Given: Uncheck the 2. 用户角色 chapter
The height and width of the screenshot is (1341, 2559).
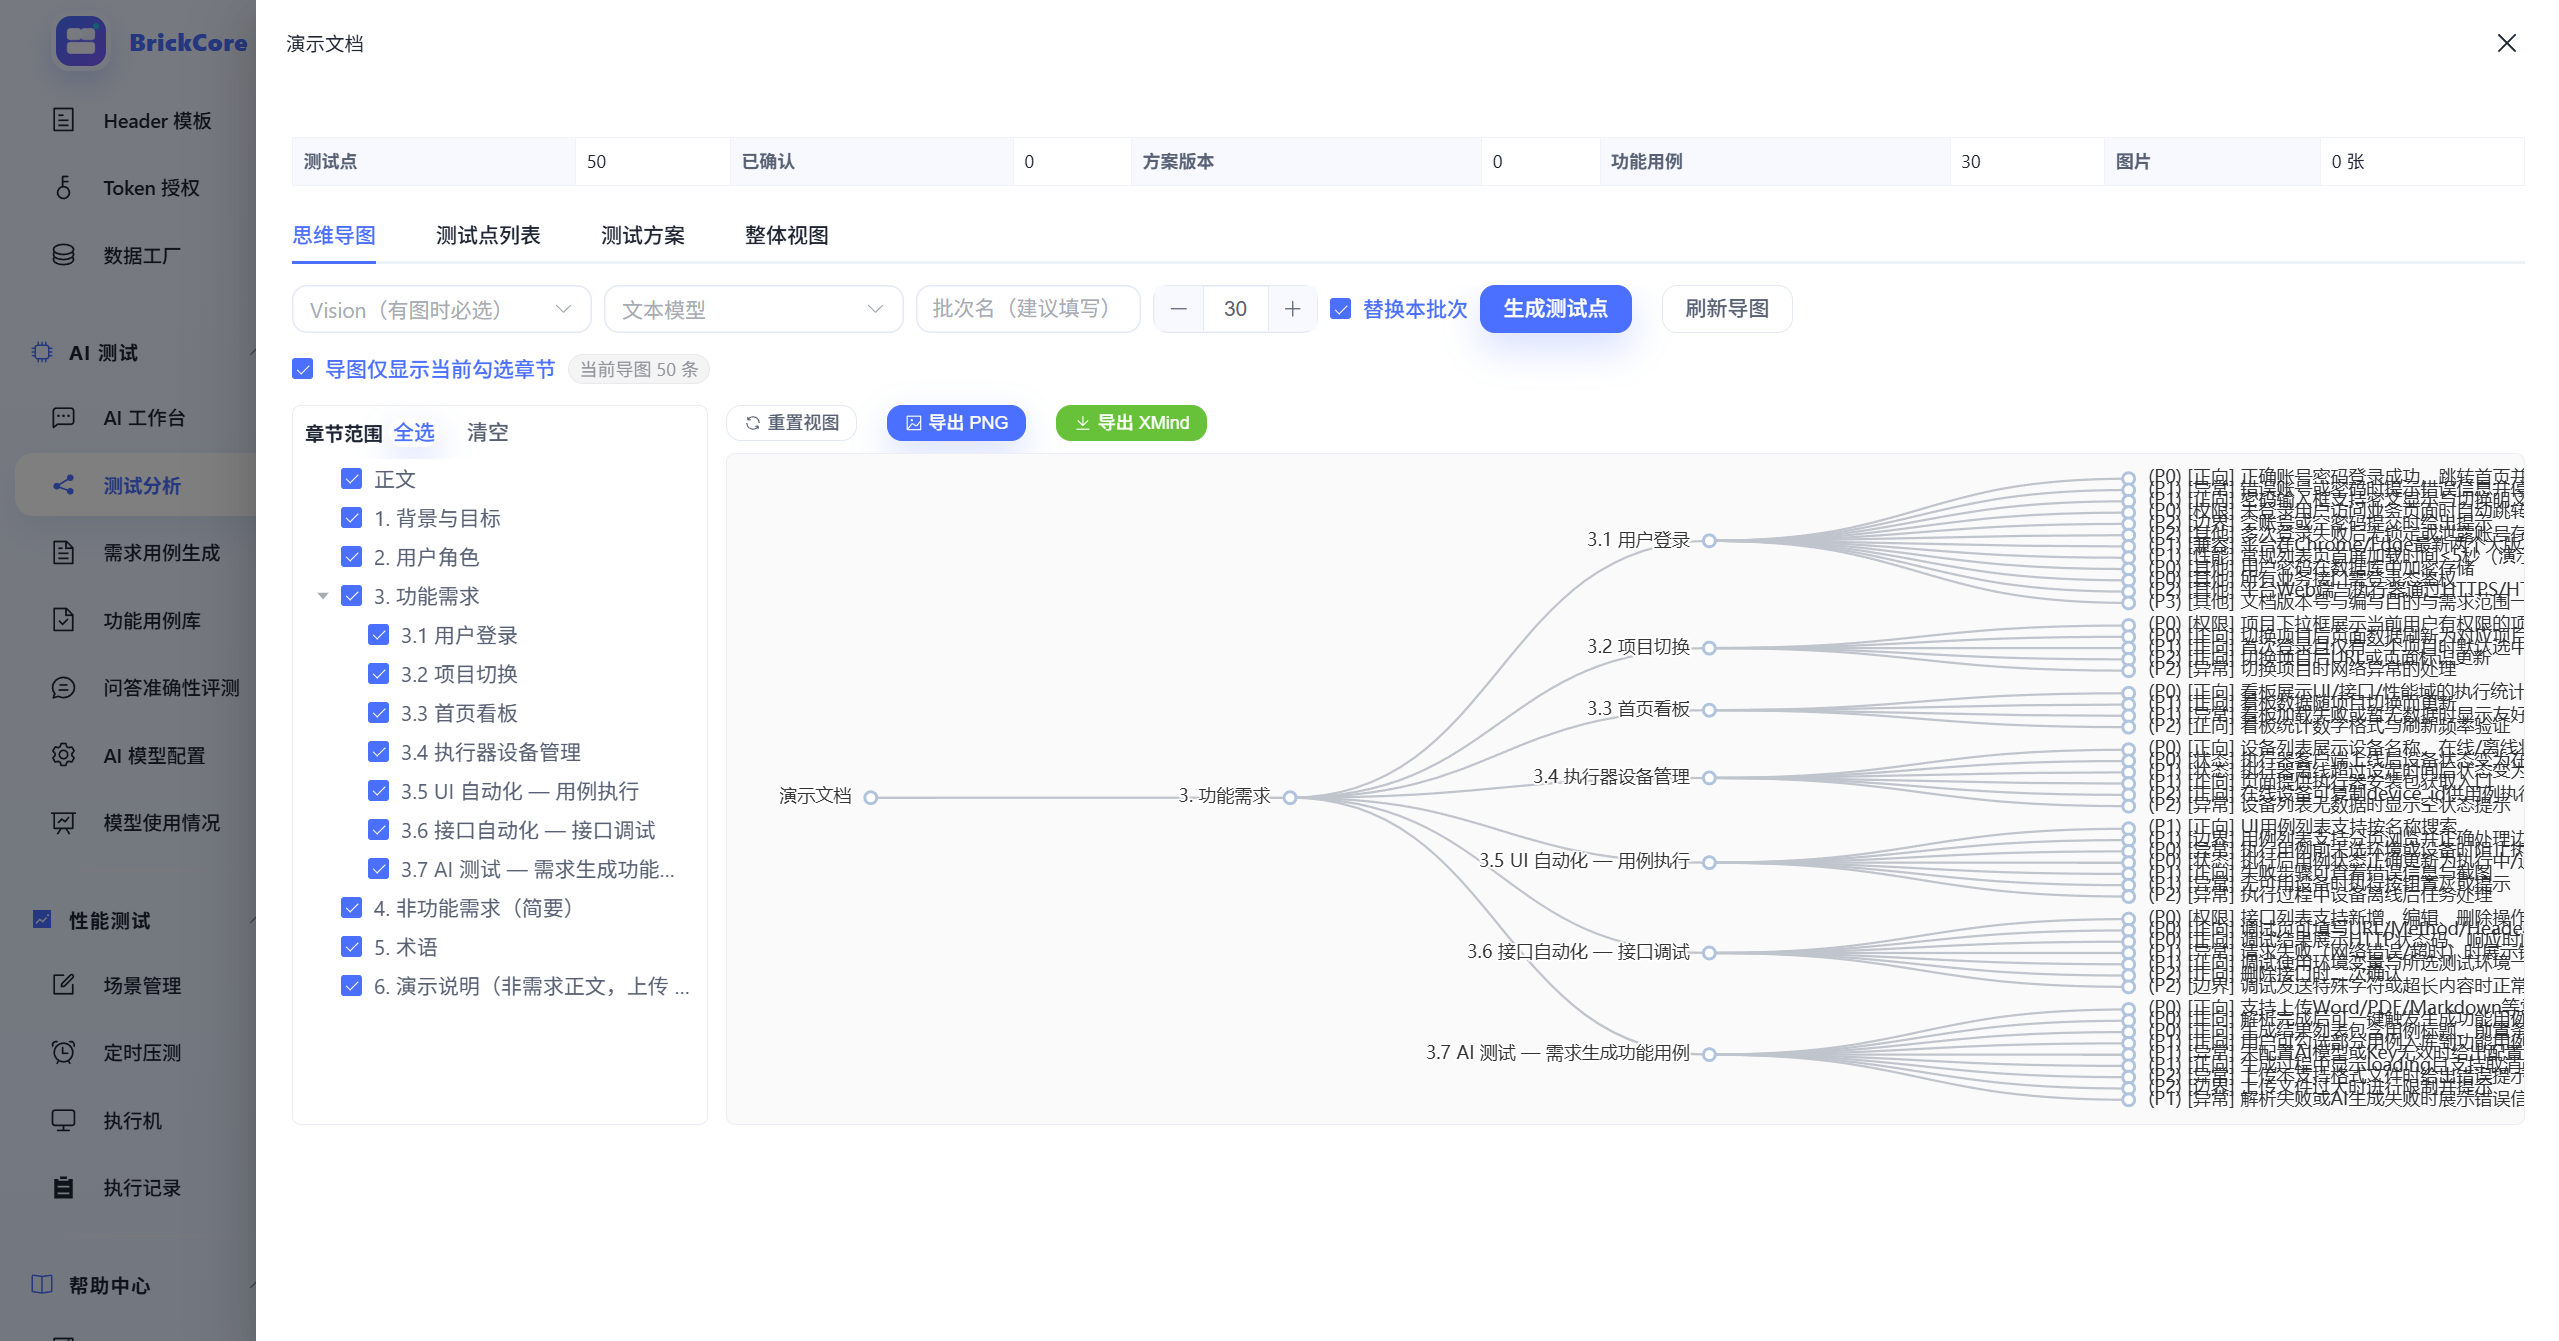Looking at the screenshot, I should [351, 557].
